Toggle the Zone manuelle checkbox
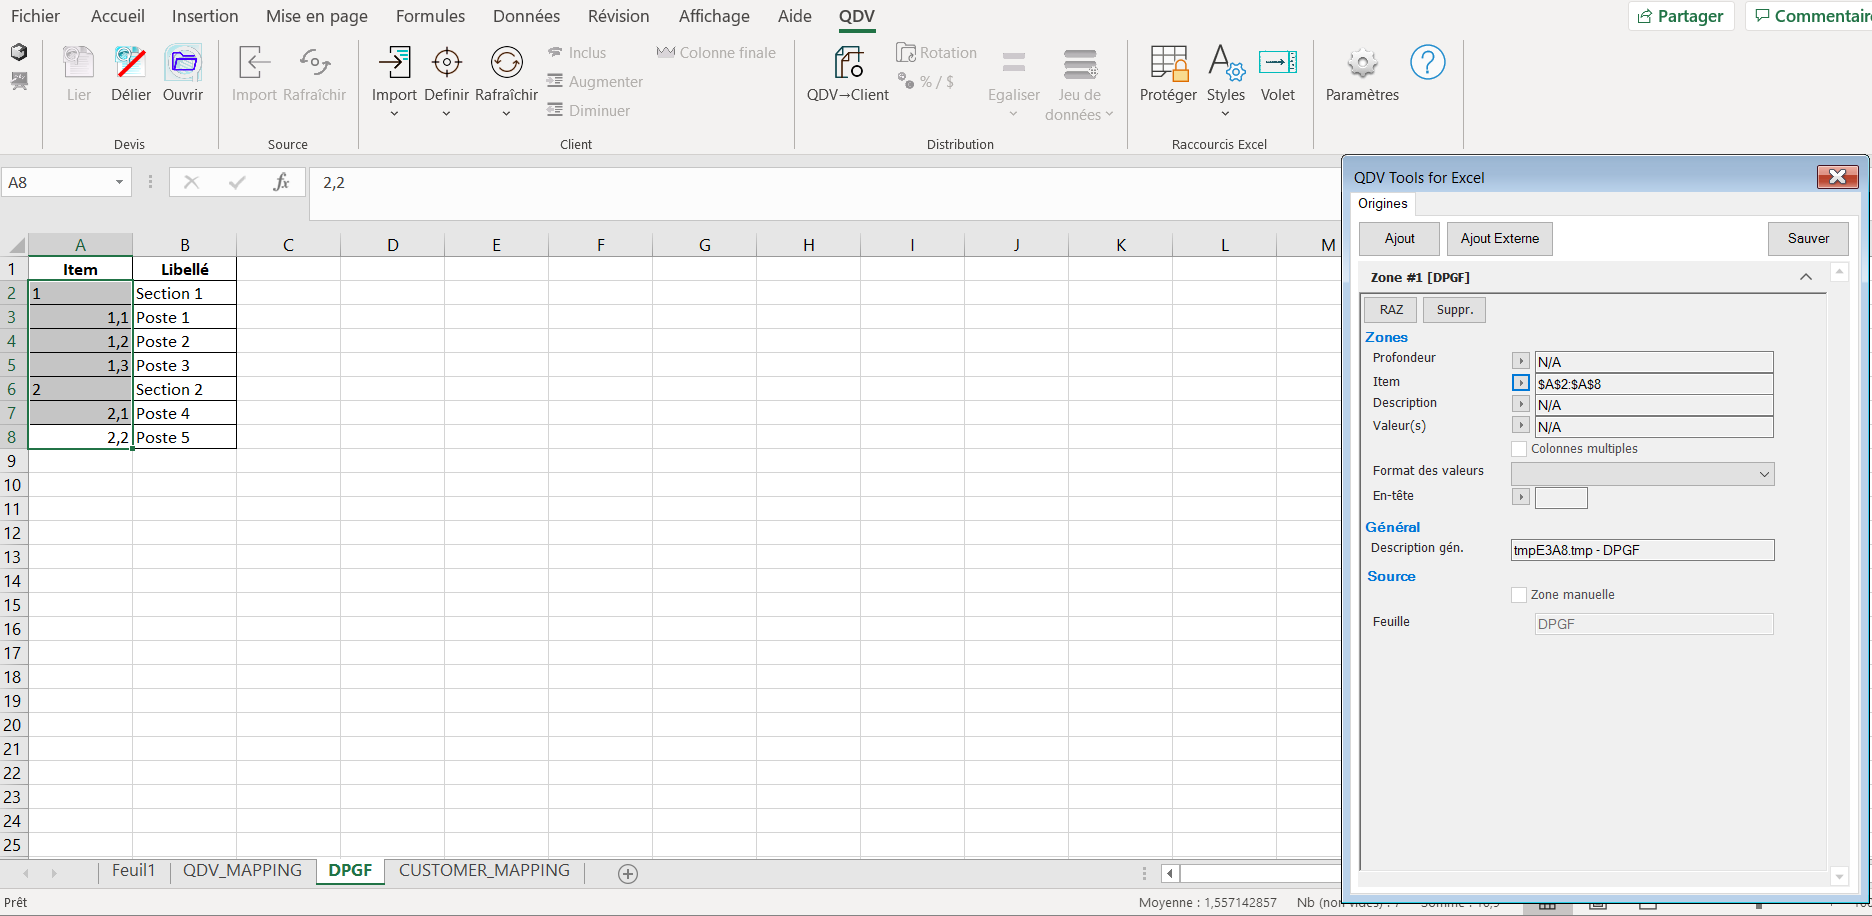This screenshot has height=916, width=1872. [x=1519, y=595]
